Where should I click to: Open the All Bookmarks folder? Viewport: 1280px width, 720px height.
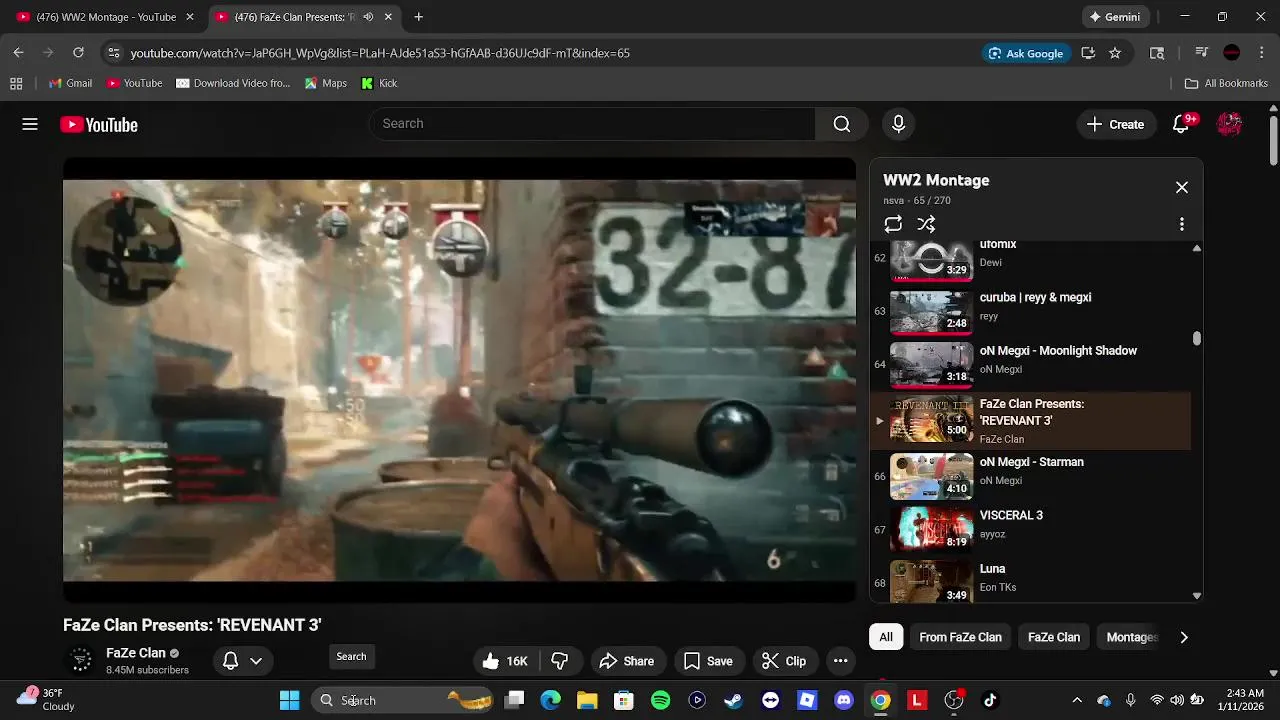(1226, 83)
